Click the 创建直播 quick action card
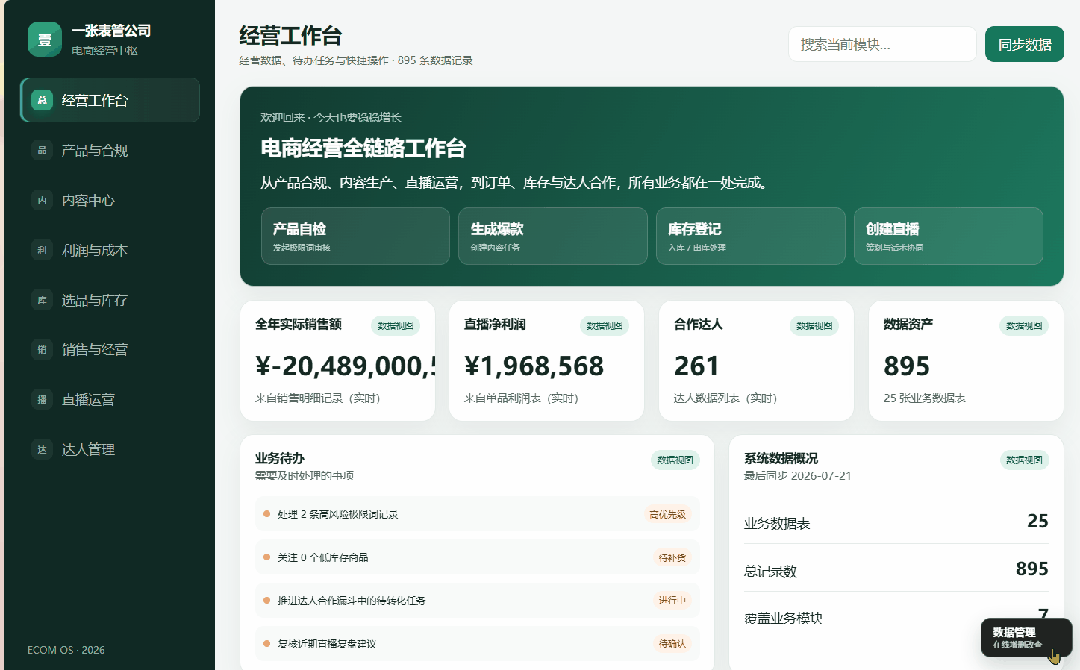Viewport: 1080px width, 670px height. click(948, 236)
